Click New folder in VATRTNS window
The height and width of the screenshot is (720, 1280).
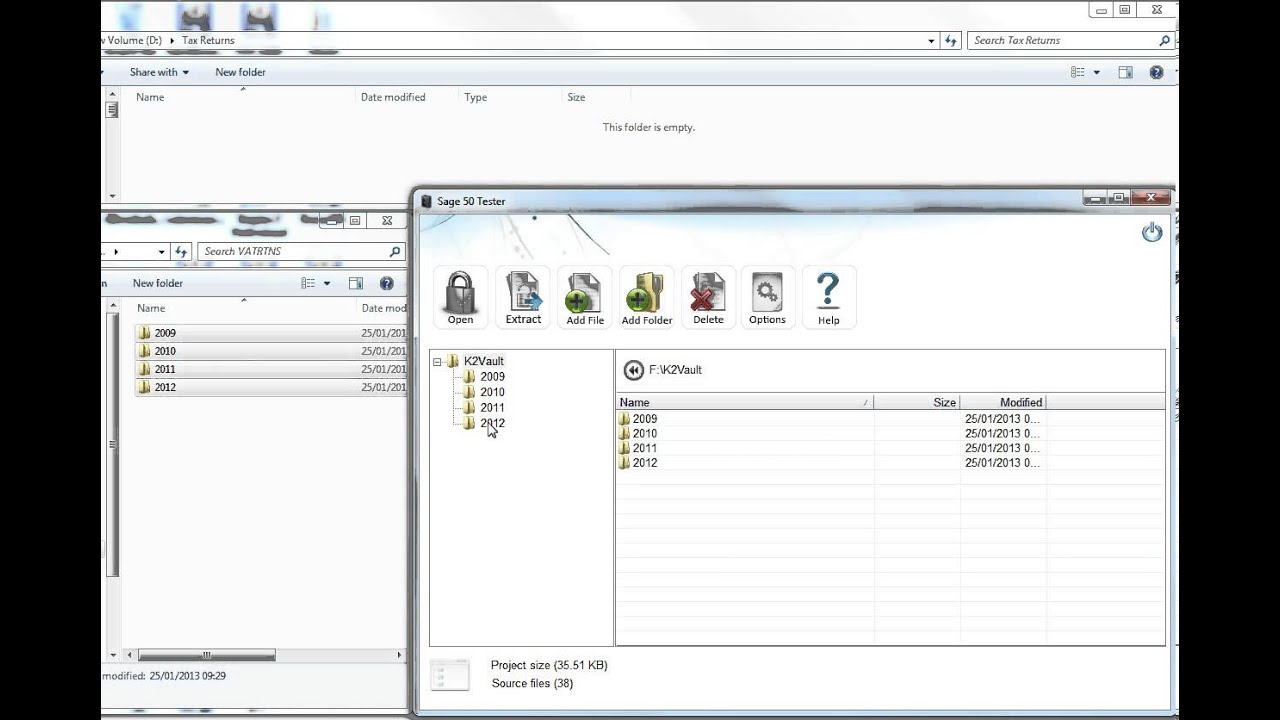coord(158,283)
